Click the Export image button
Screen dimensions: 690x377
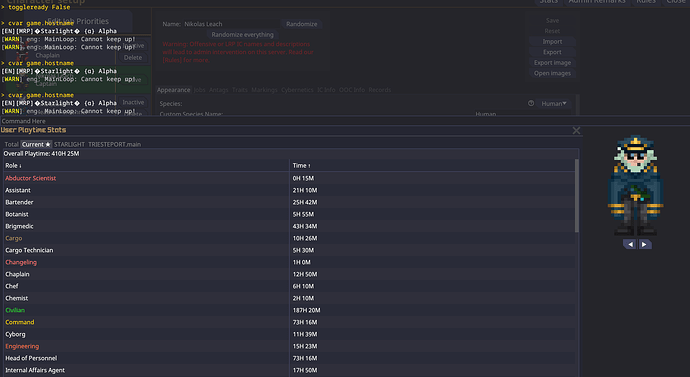point(552,63)
